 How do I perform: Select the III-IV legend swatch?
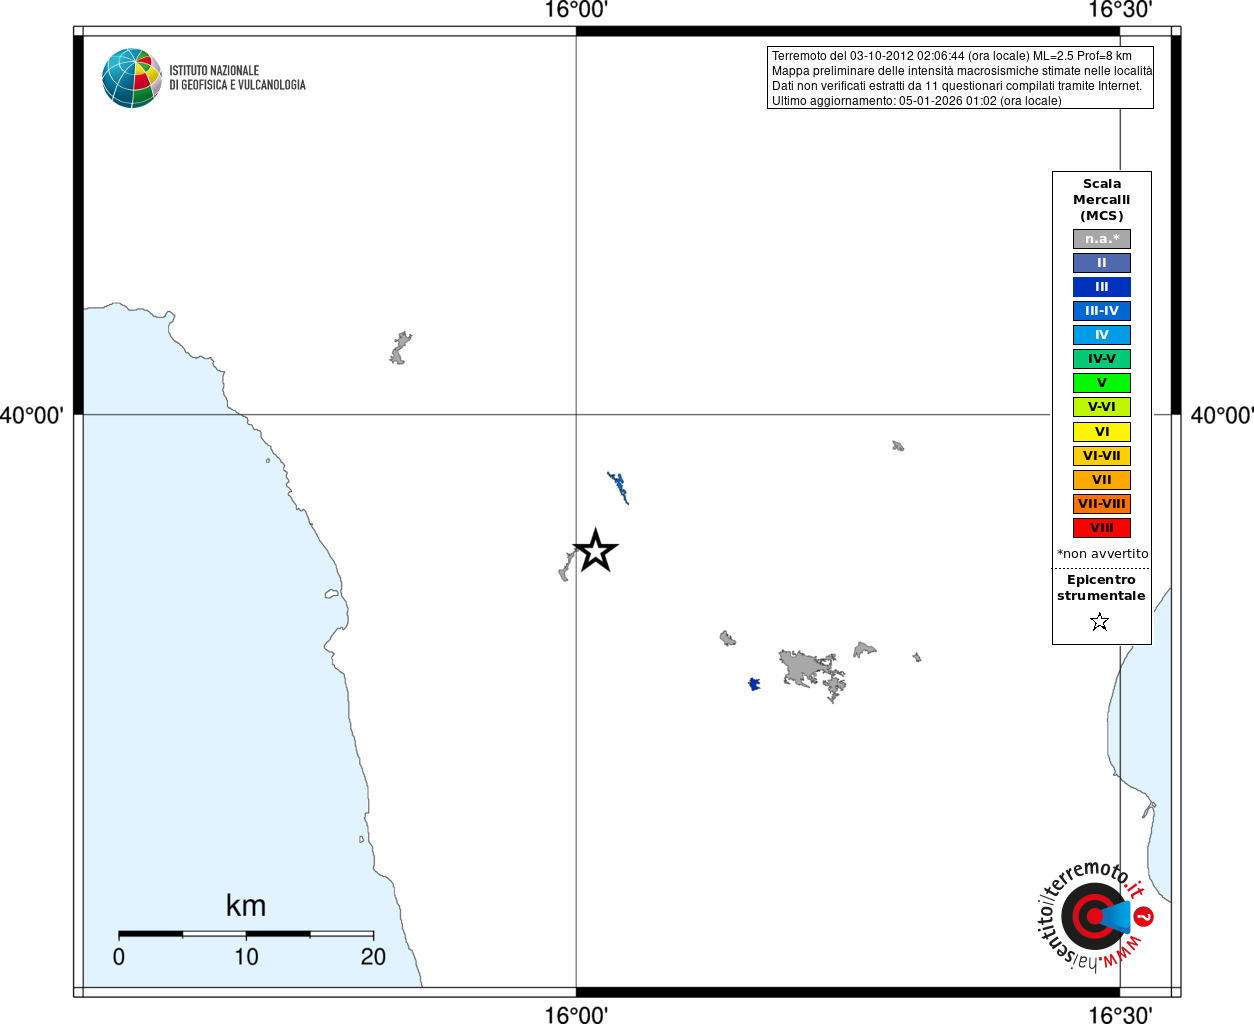[1102, 311]
